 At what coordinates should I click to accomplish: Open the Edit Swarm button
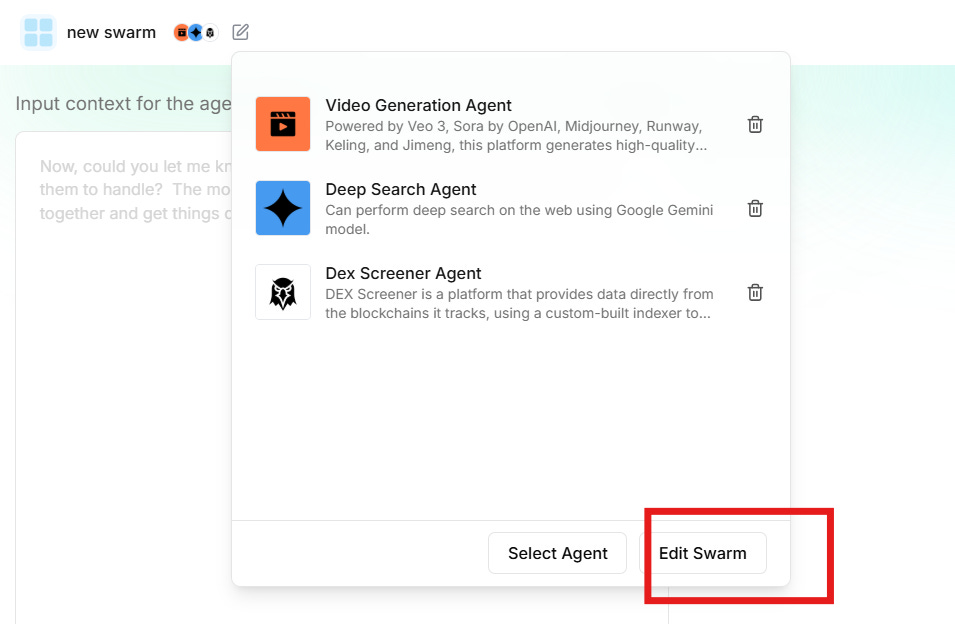tap(703, 553)
